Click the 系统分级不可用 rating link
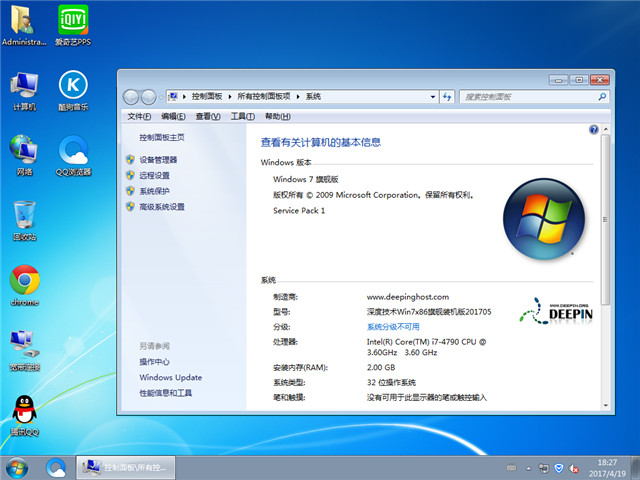The width and height of the screenshot is (640, 480). 393,327
